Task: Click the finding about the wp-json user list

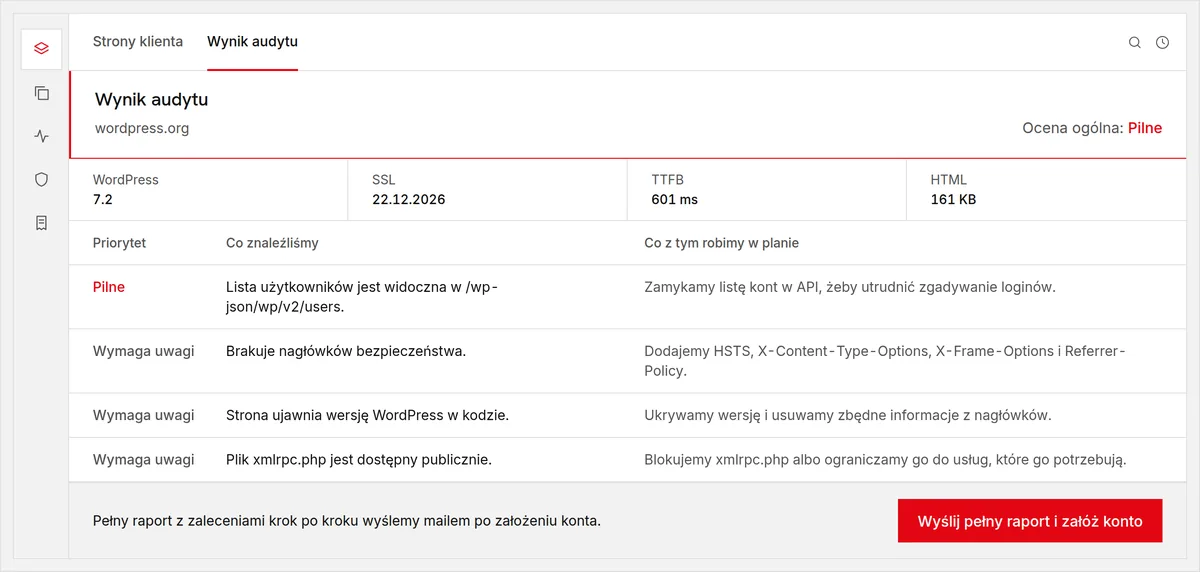Action: [x=362, y=297]
